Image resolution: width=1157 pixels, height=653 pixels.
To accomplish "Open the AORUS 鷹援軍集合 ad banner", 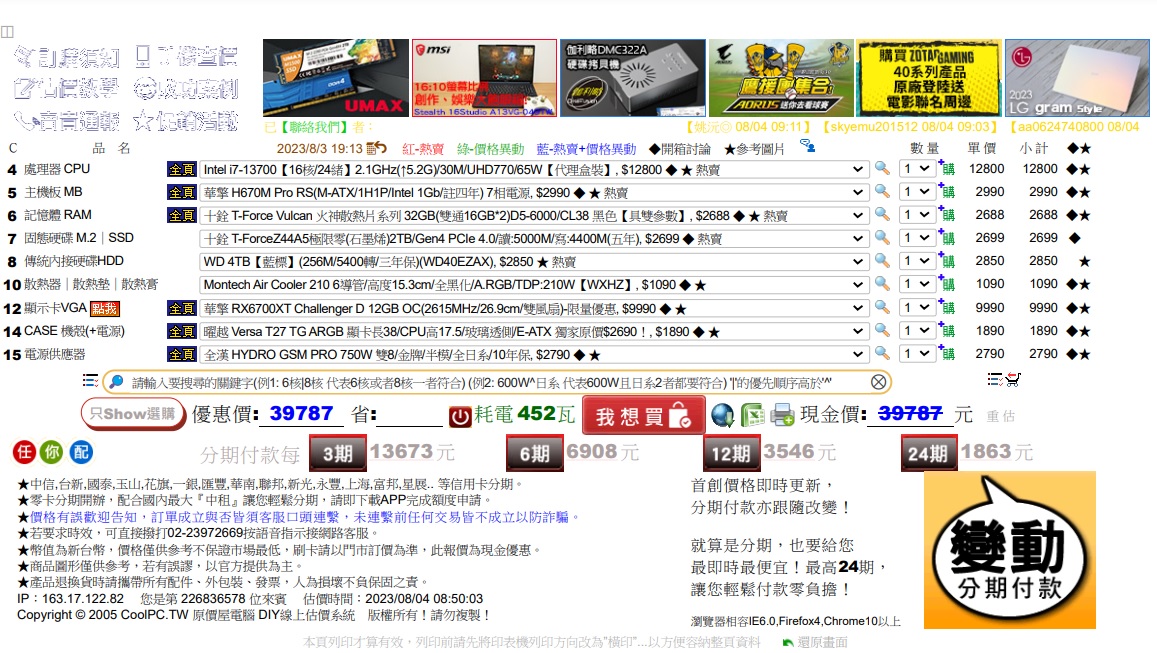I will point(781,78).
